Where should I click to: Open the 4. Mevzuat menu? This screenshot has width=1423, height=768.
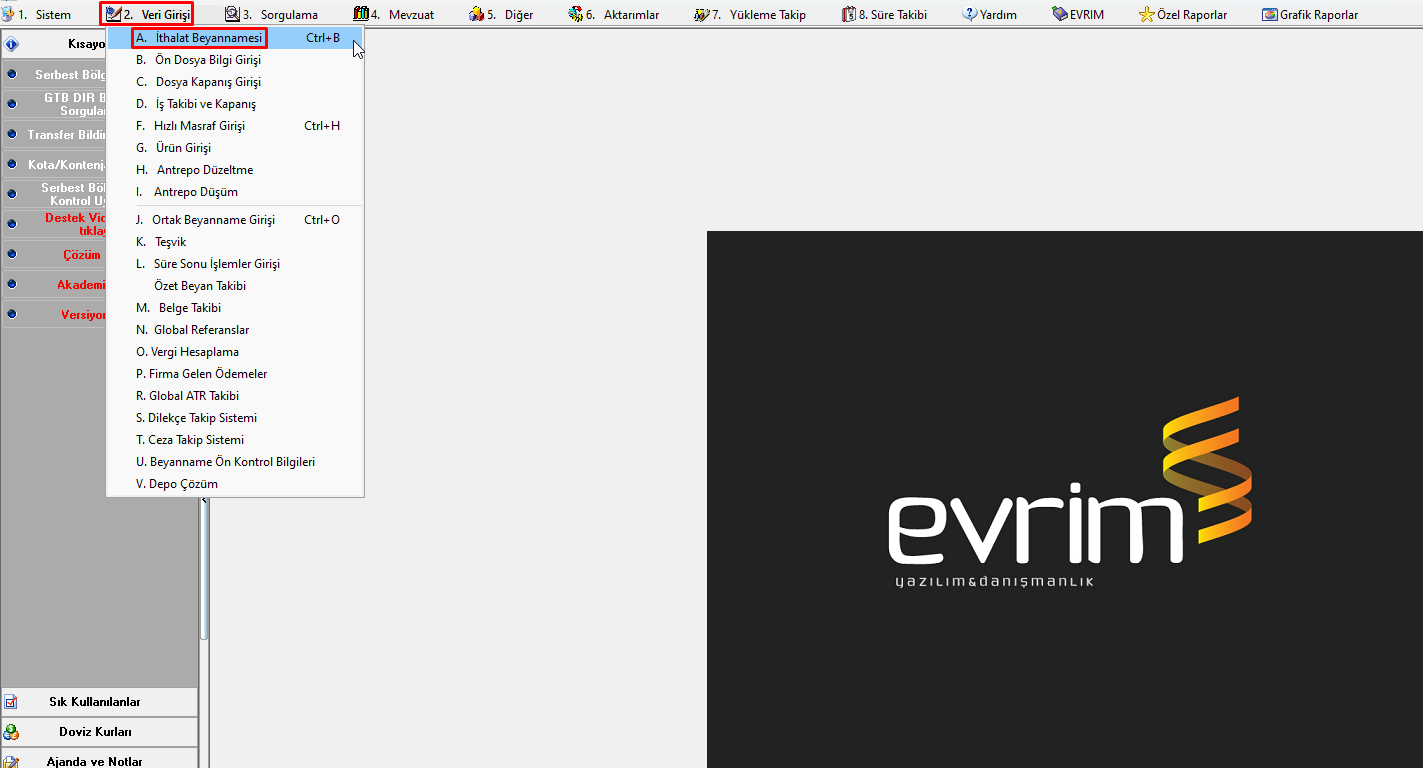tap(394, 15)
